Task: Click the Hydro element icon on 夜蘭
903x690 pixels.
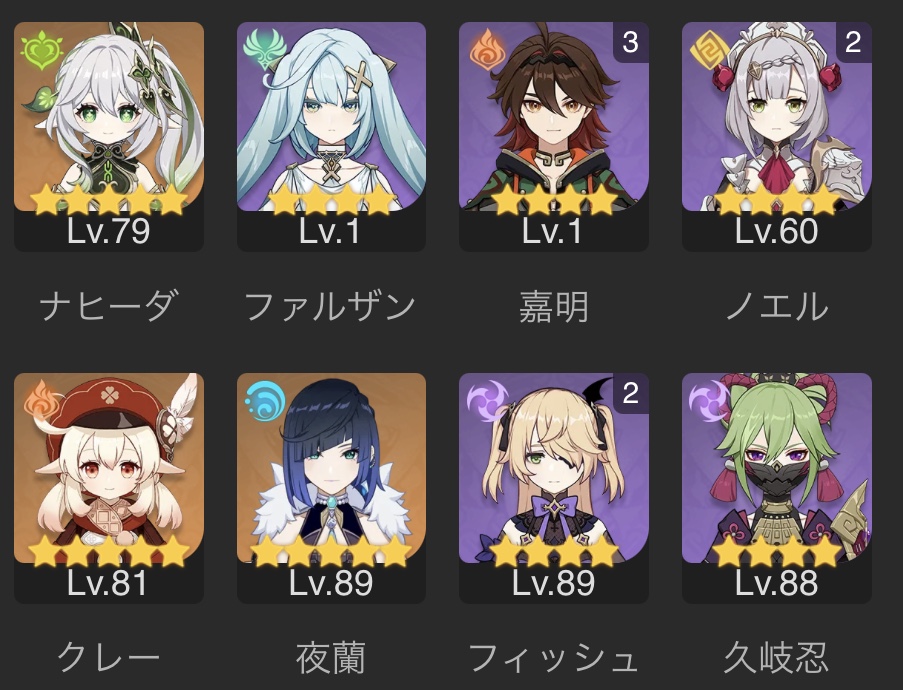Action: click(264, 401)
